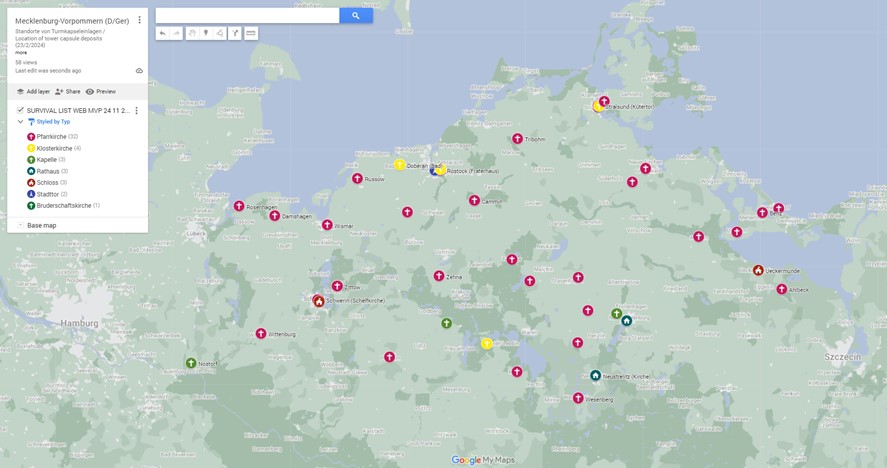Image resolution: width=887 pixels, height=468 pixels.
Task: Click the Schwerin Schelfkirche castle marker
Action: click(319, 300)
